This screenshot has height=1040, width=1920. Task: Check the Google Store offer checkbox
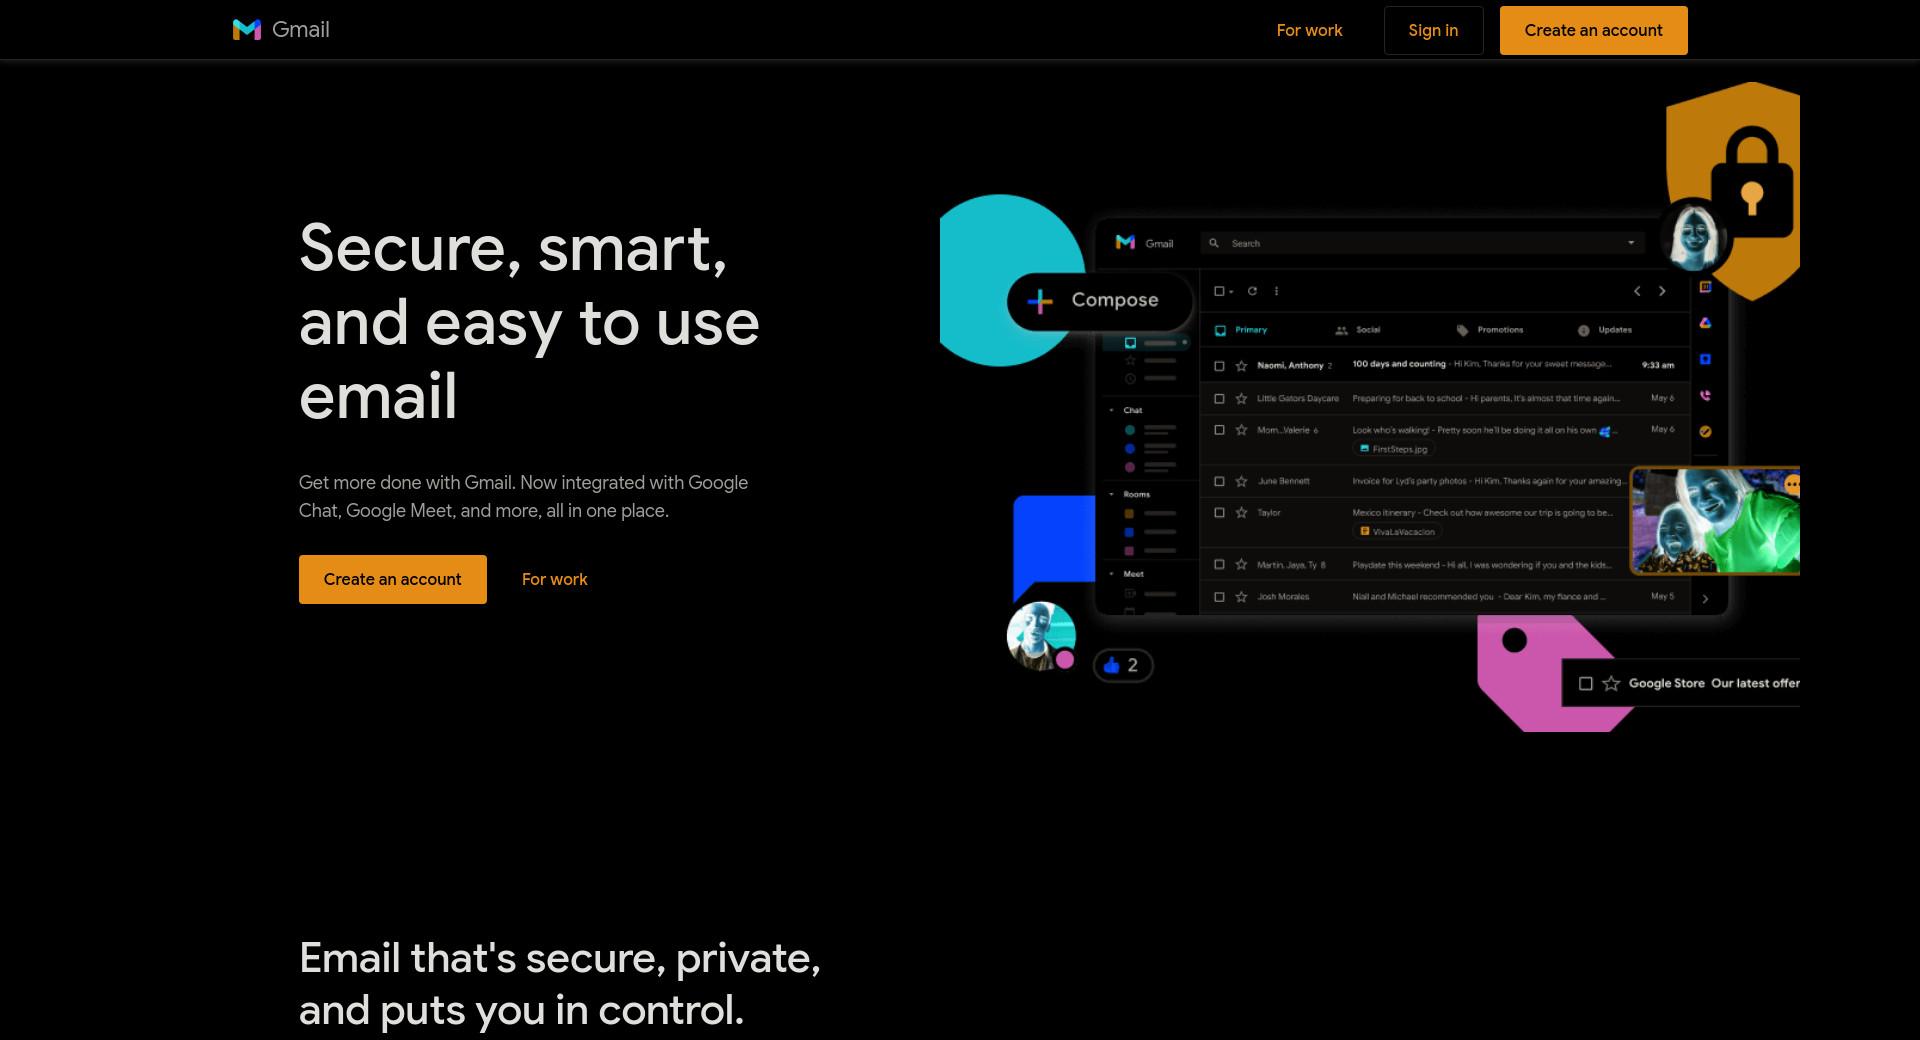tap(1585, 684)
